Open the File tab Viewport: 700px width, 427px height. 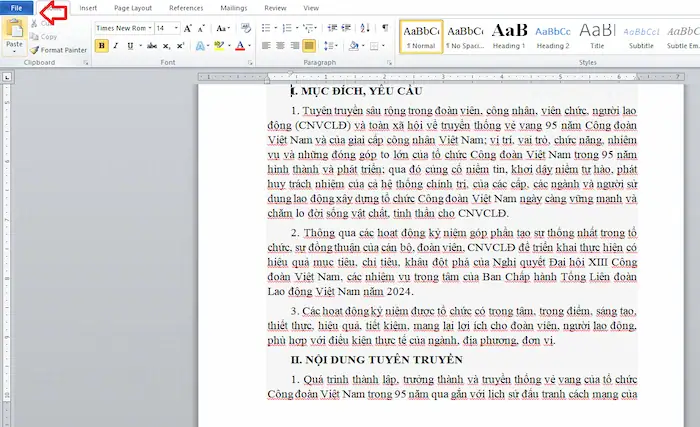[x=17, y=7]
